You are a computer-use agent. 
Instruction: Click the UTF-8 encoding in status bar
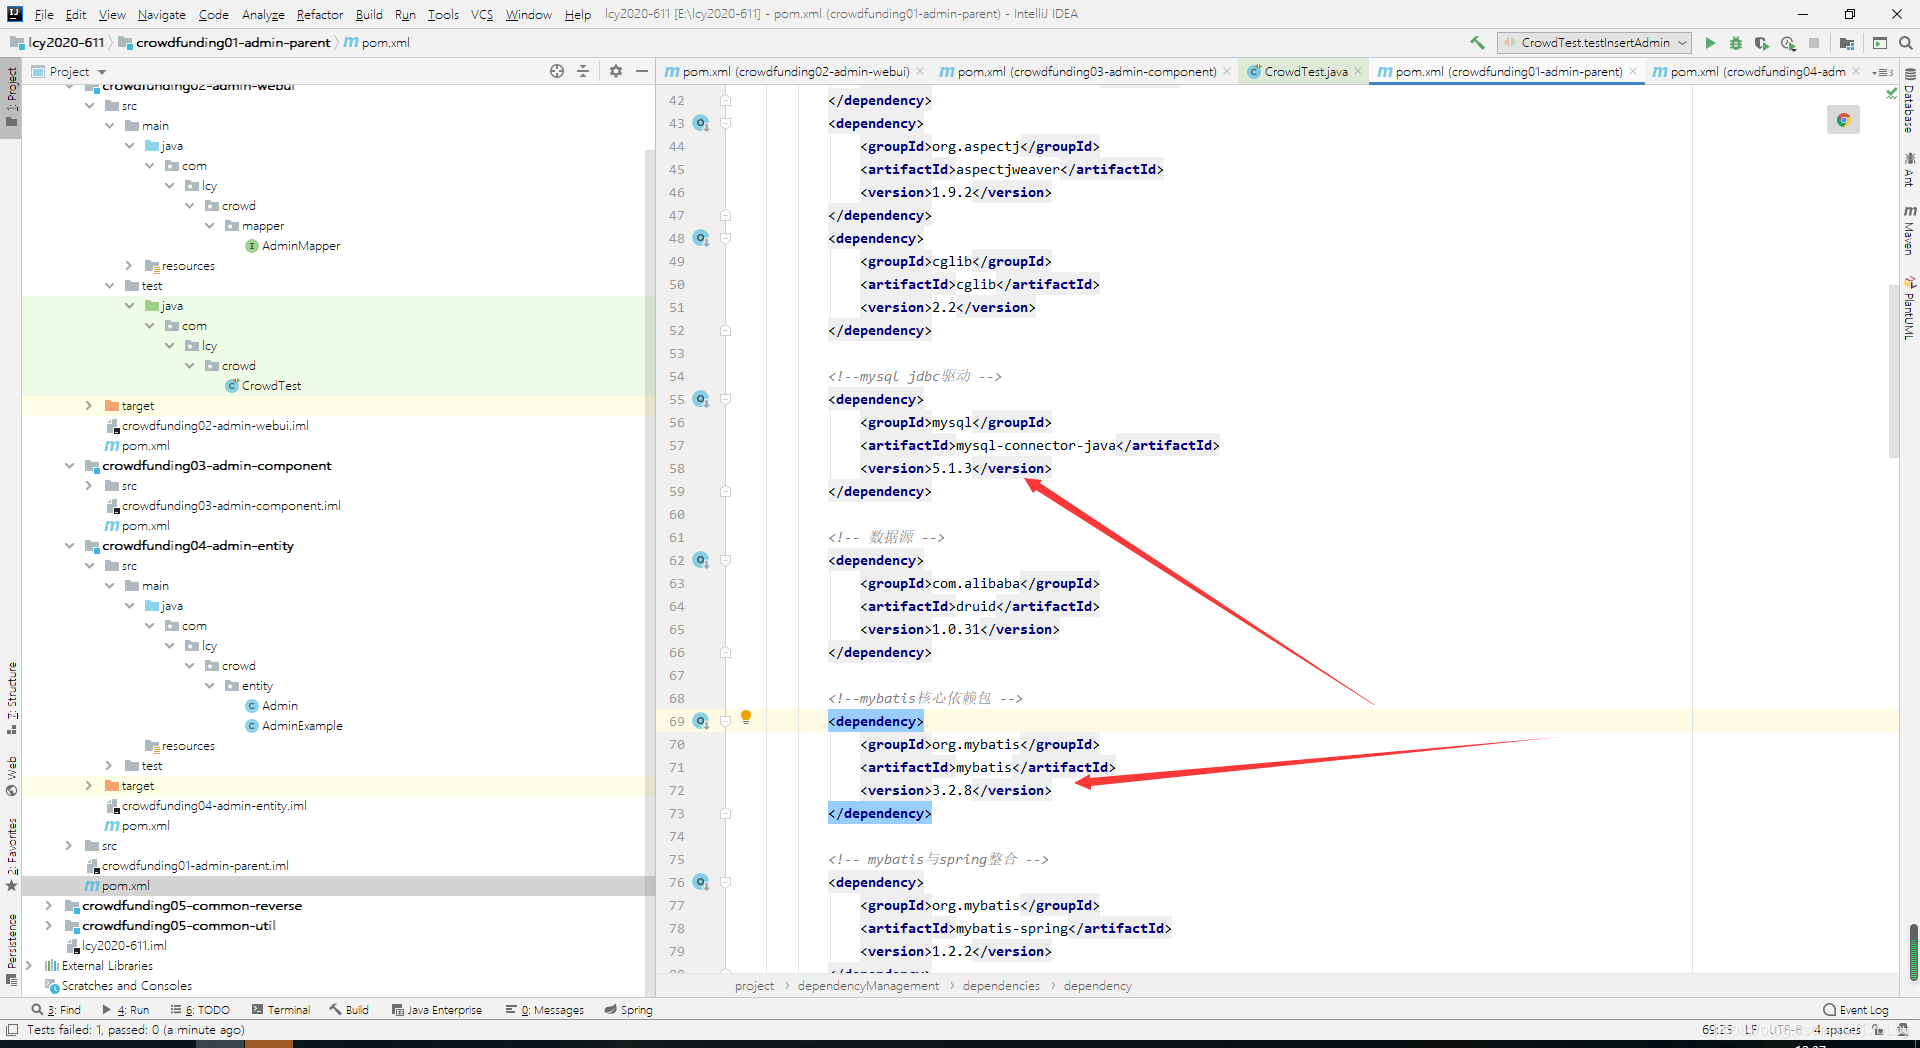pyautogui.click(x=1783, y=1030)
